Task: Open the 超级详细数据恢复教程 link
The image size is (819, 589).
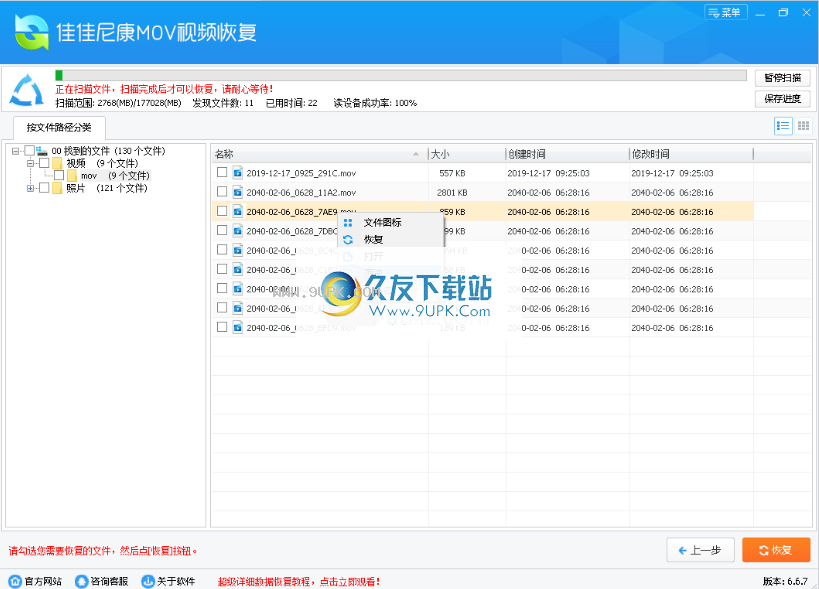Action: pyautogui.click(x=299, y=581)
